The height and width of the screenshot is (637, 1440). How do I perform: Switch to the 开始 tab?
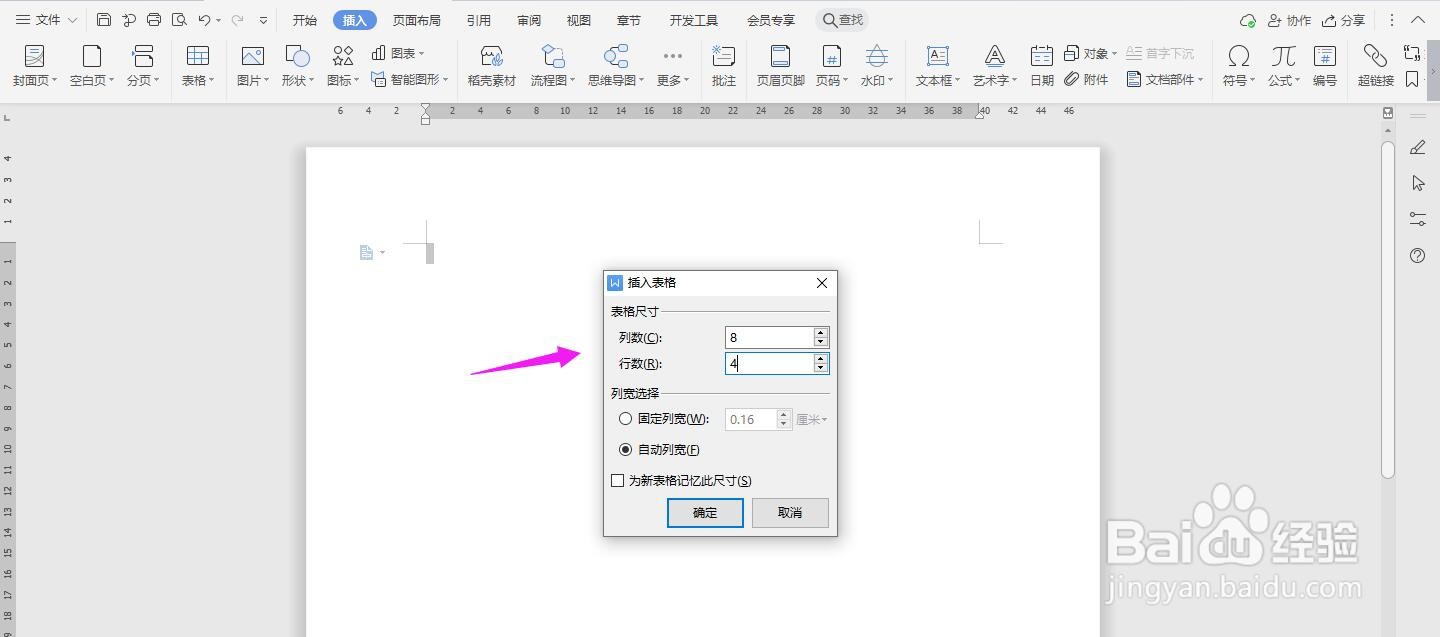click(x=305, y=20)
